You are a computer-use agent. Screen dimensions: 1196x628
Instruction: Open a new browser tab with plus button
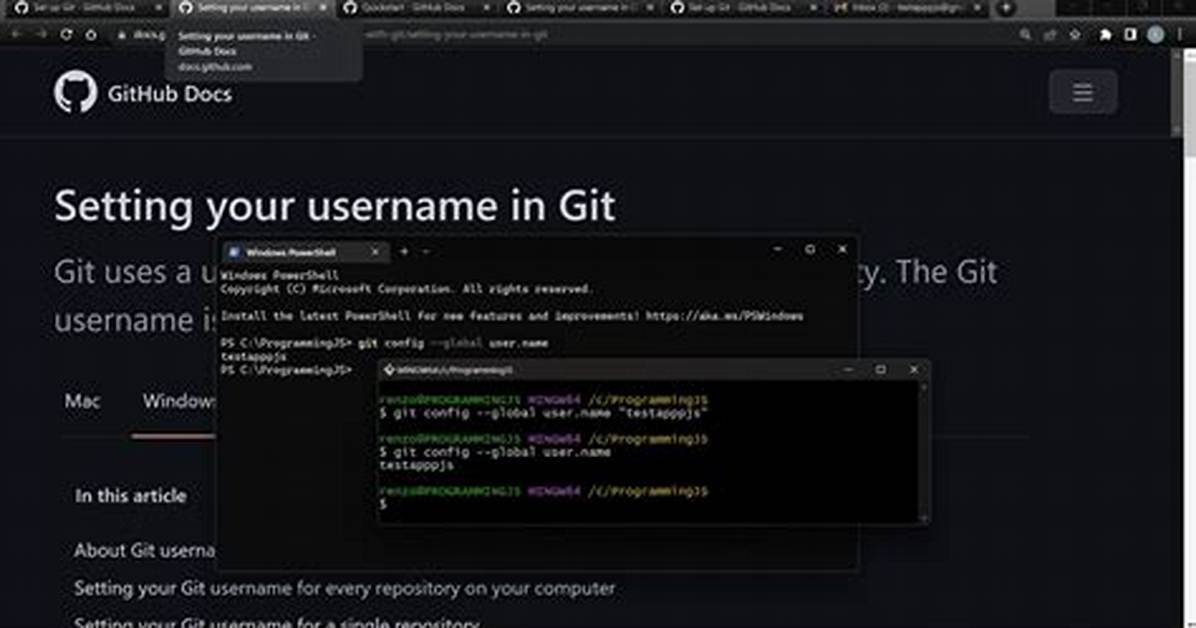[x=1006, y=8]
